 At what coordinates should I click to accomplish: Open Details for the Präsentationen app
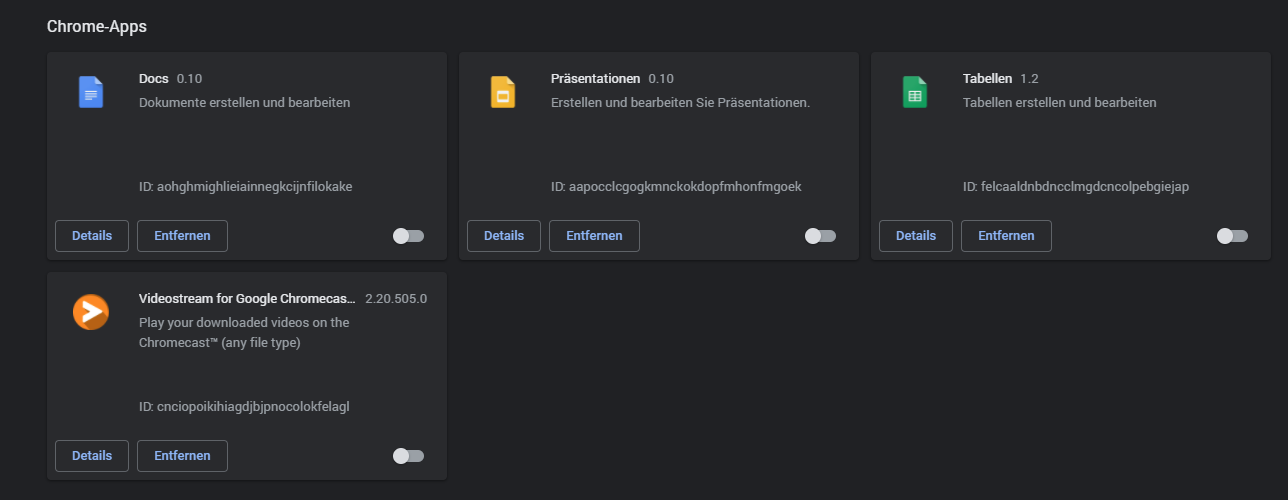pos(504,236)
